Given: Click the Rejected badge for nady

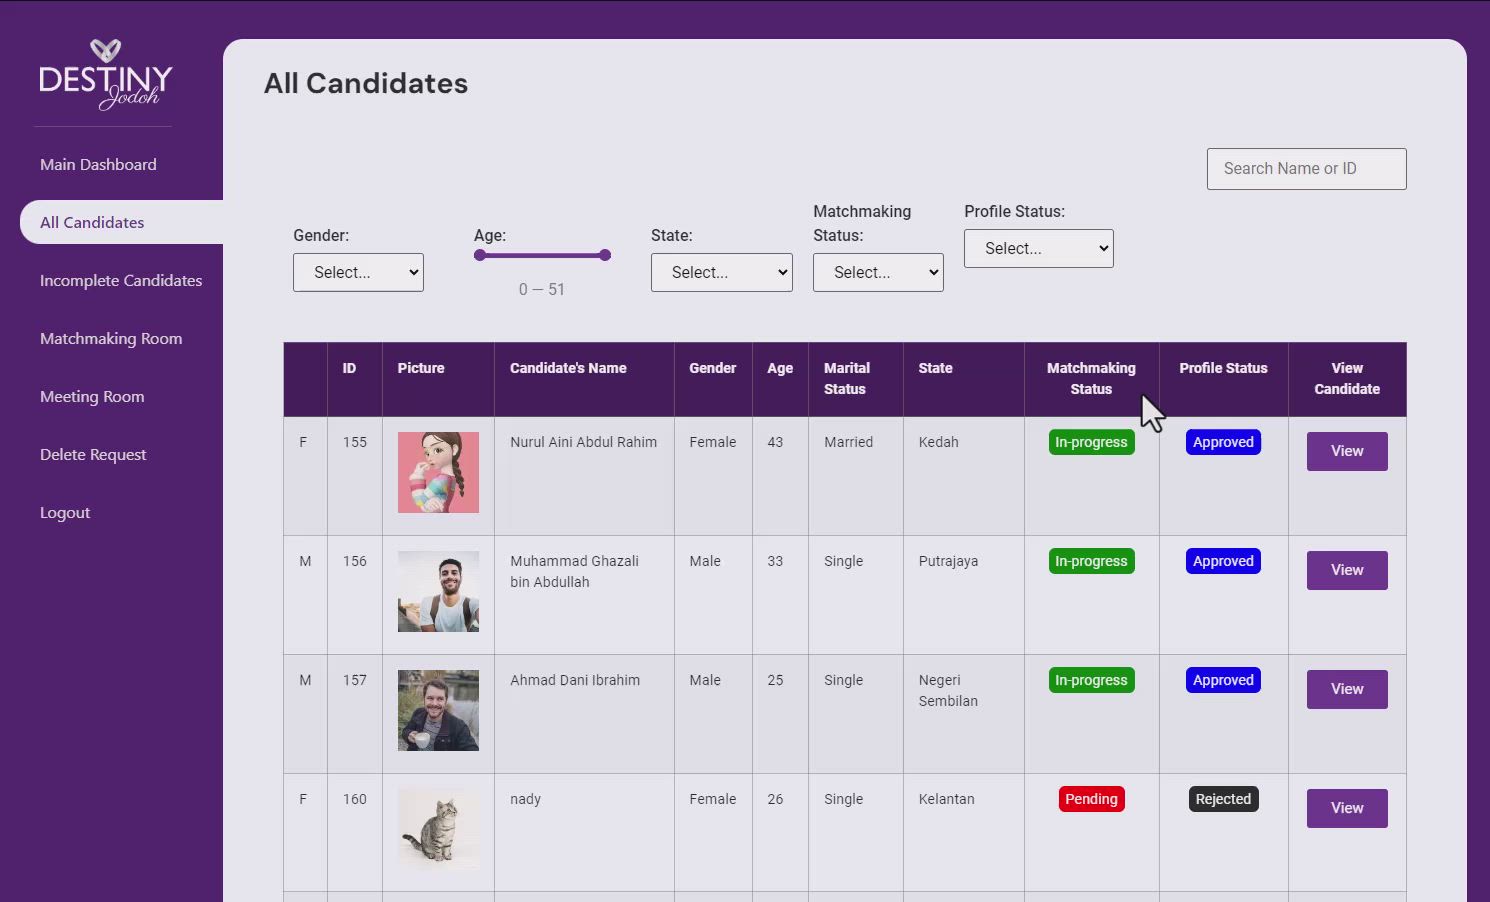Looking at the screenshot, I should (x=1223, y=799).
